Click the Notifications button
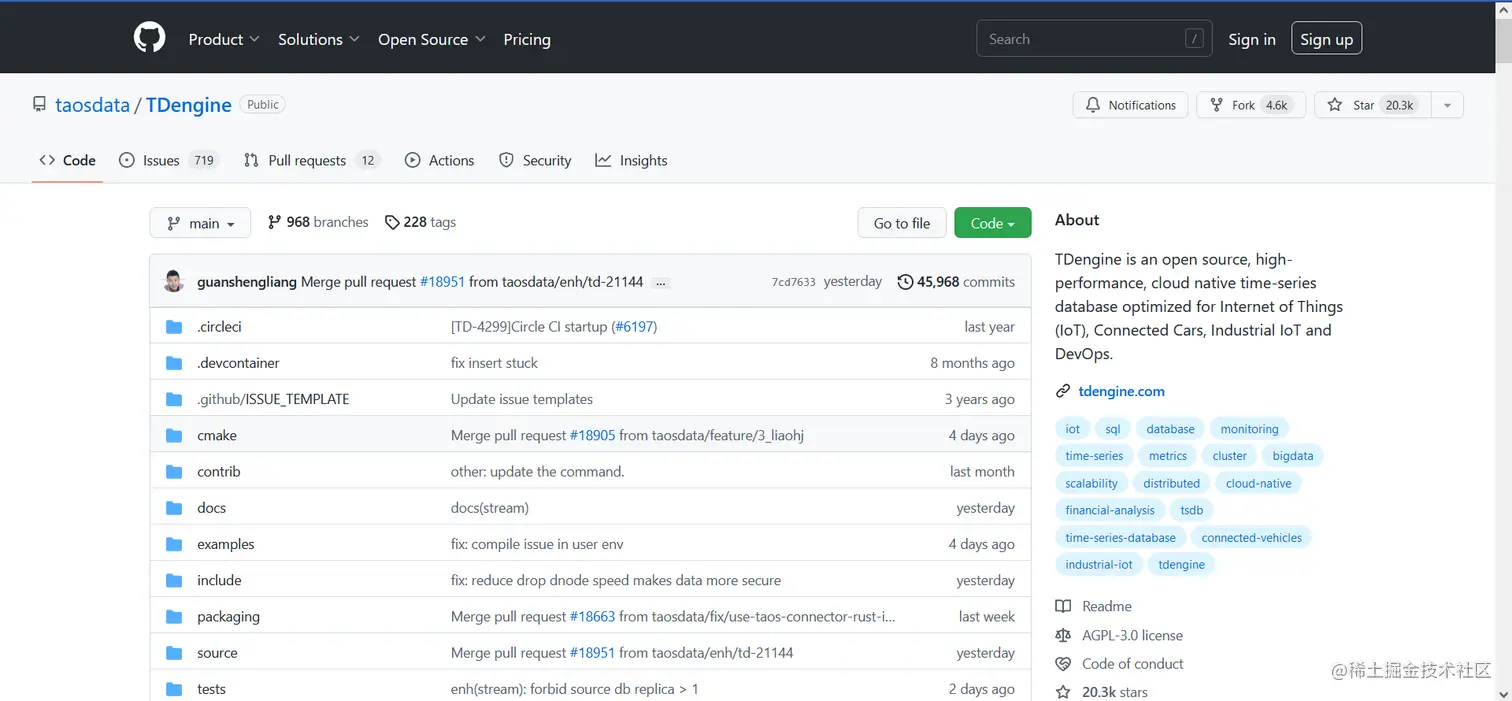The height and width of the screenshot is (701, 1512). pyautogui.click(x=1131, y=105)
